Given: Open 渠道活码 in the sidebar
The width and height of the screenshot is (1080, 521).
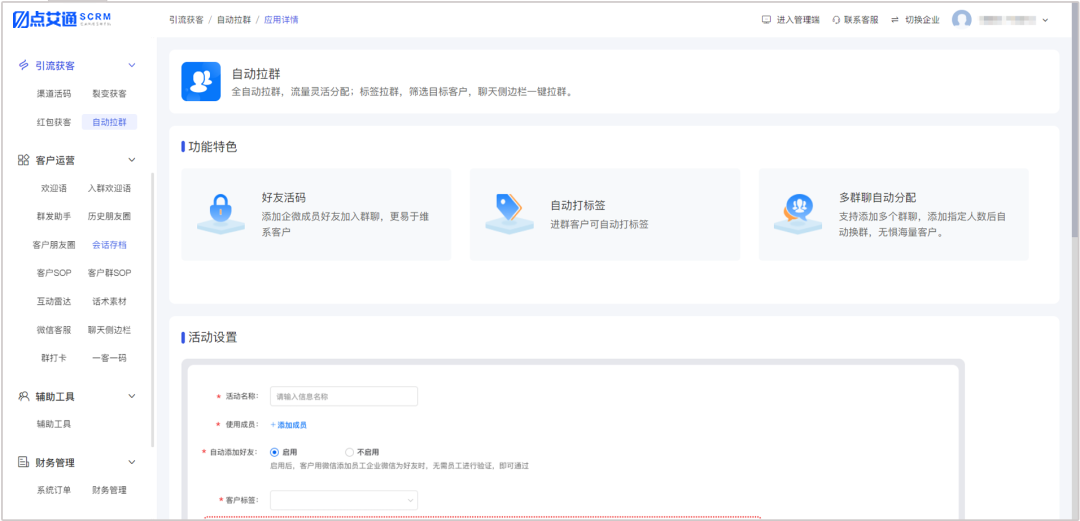Looking at the screenshot, I should (54, 94).
